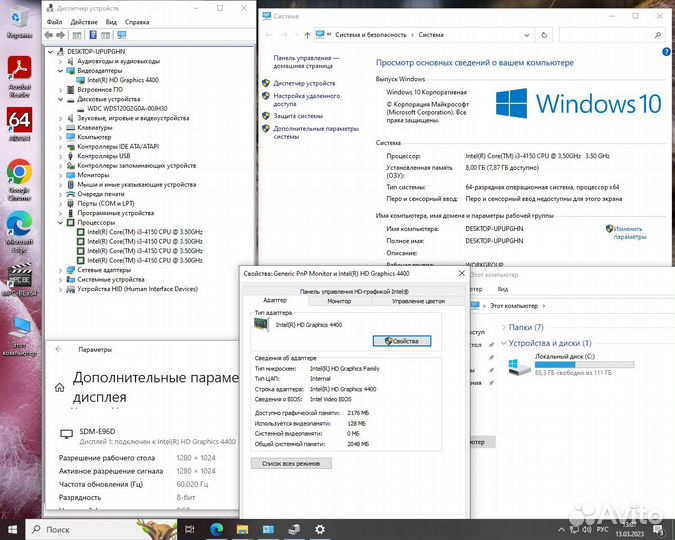This screenshot has height=540, width=675.
Task: Click 'Система и безопасность' breadcrumb
Action: 371,35
